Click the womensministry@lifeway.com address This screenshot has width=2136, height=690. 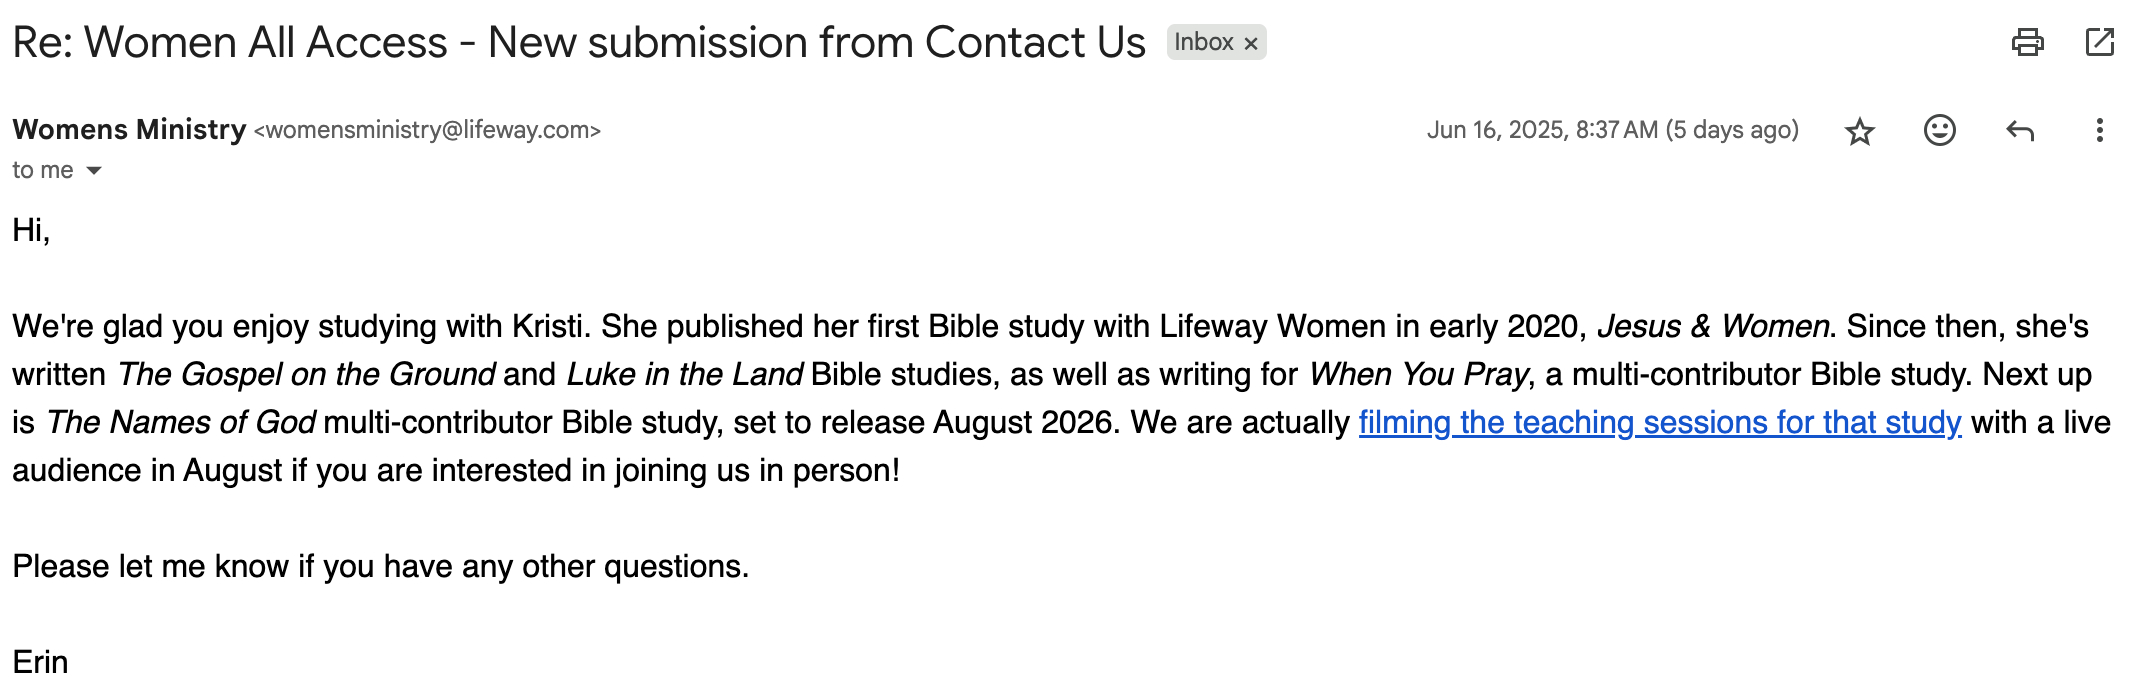427,130
